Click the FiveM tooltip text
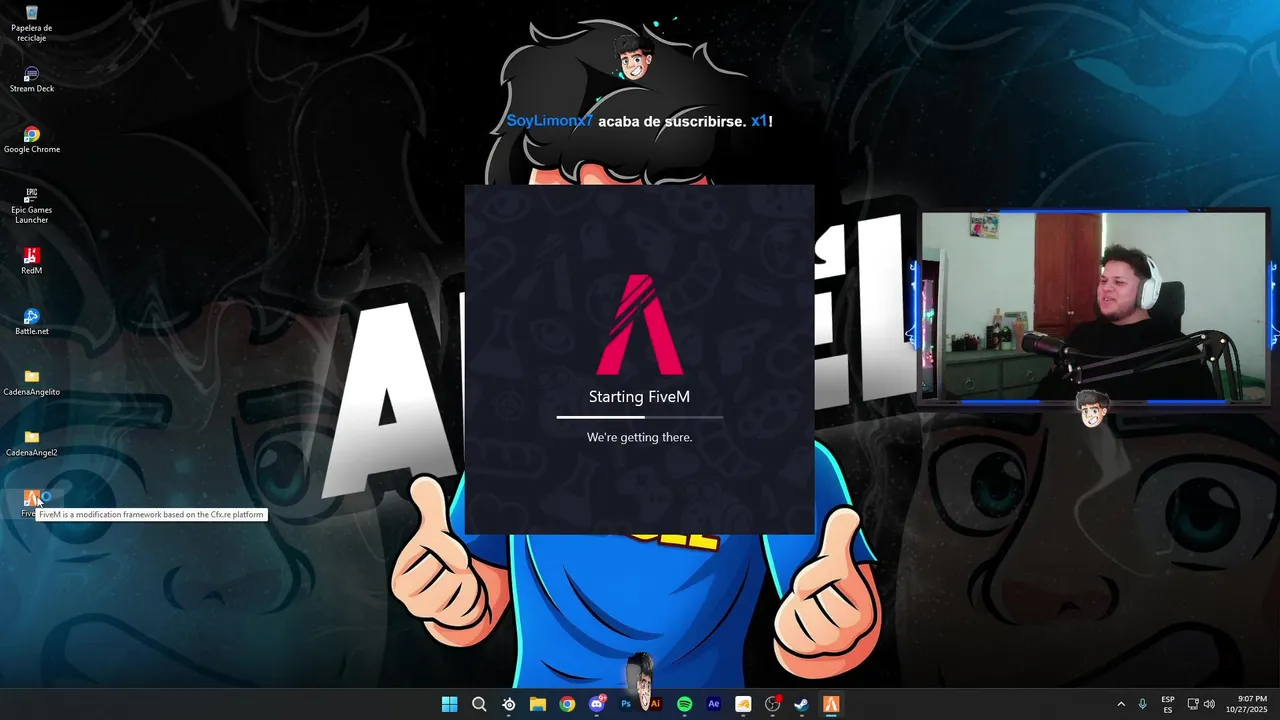 point(151,514)
